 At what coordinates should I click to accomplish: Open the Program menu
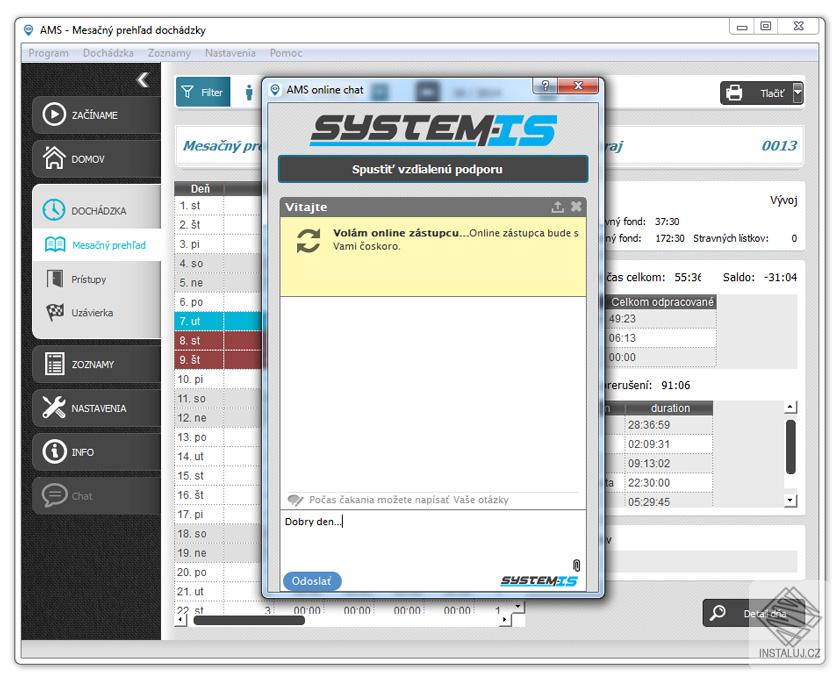[48, 53]
